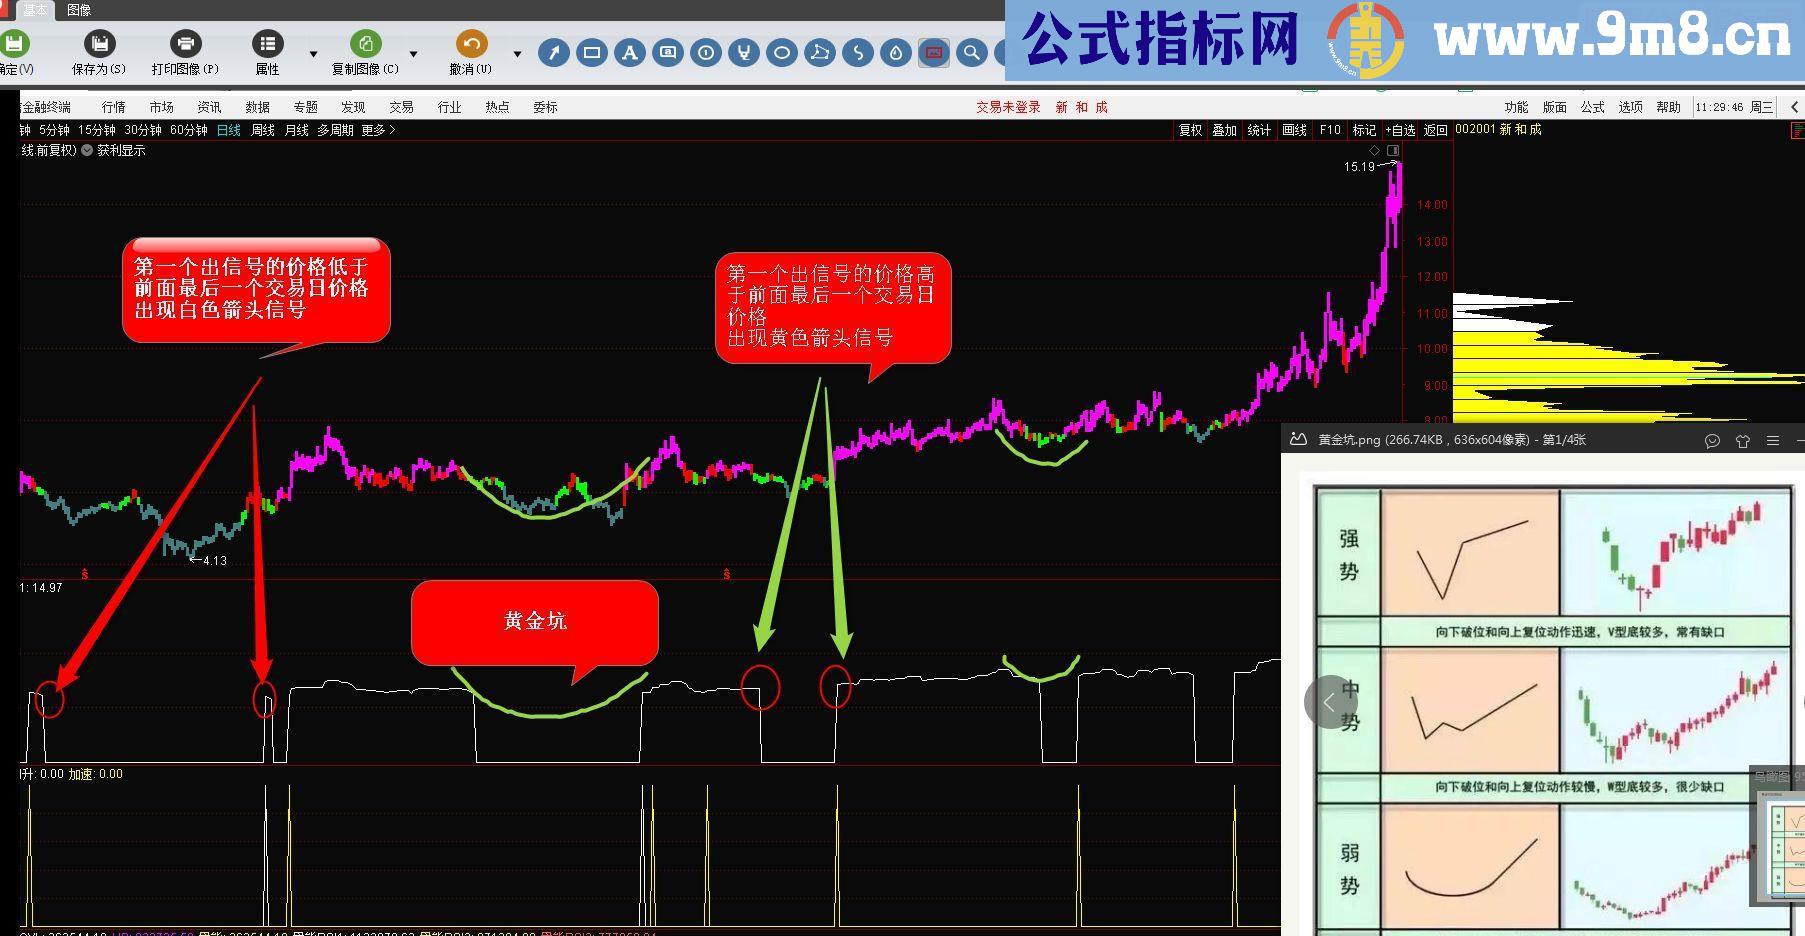Select the rectangle drawing tool
The image size is (1805, 936).
point(591,53)
